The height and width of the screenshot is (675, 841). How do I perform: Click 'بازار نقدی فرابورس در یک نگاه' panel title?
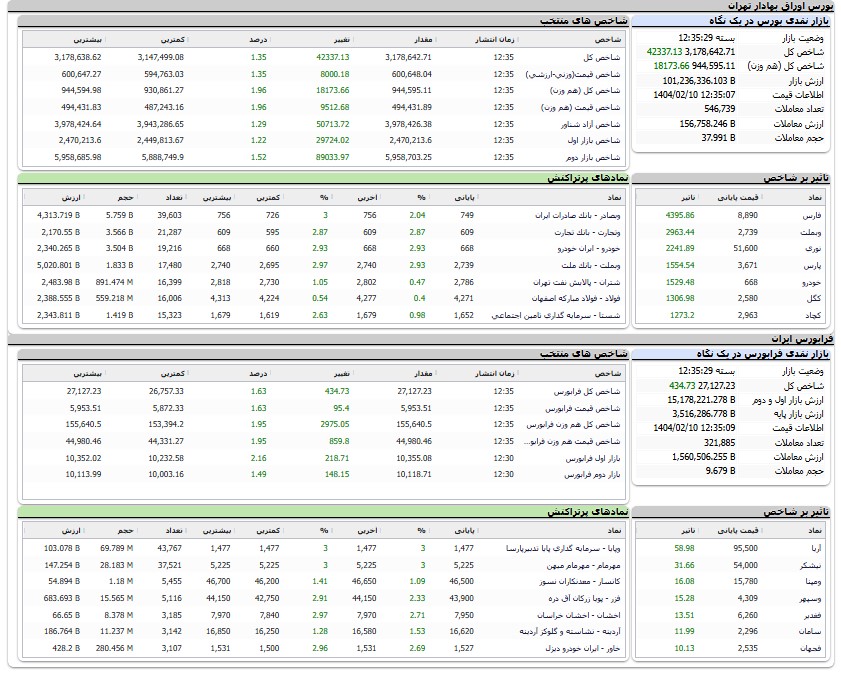[763, 354]
